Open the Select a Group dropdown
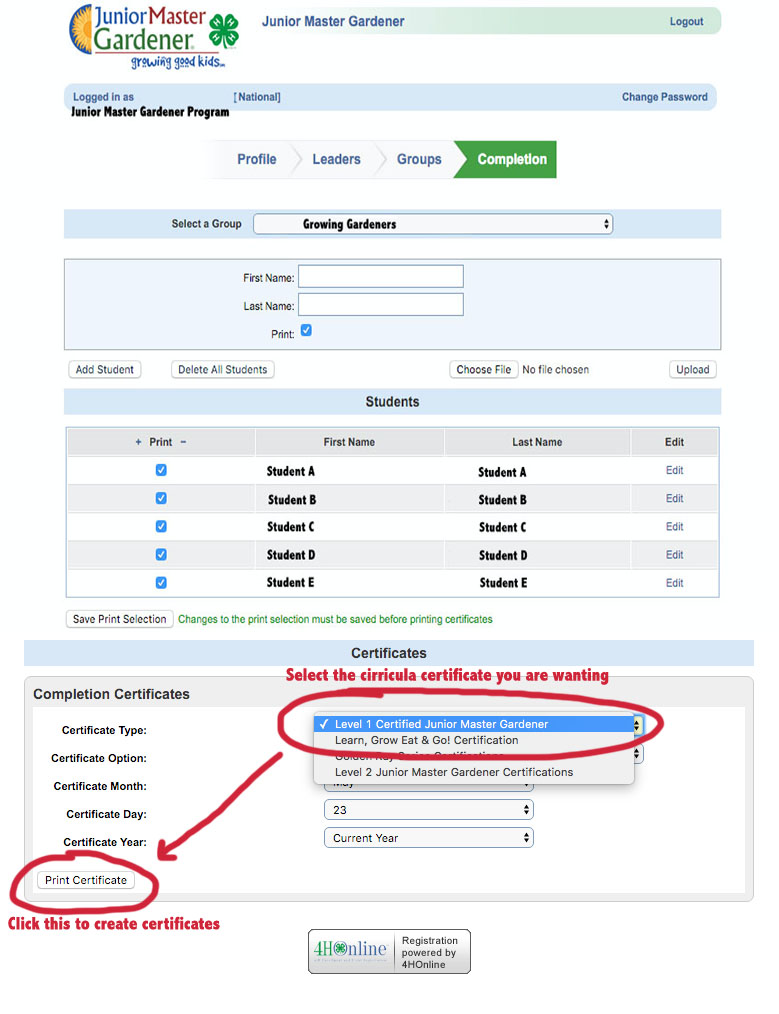The width and height of the screenshot is (779, 1014). pos(432,225)
